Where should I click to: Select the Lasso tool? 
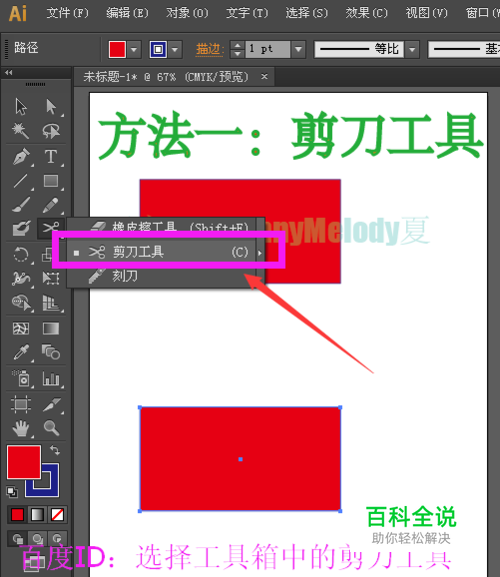coord(51,131)
